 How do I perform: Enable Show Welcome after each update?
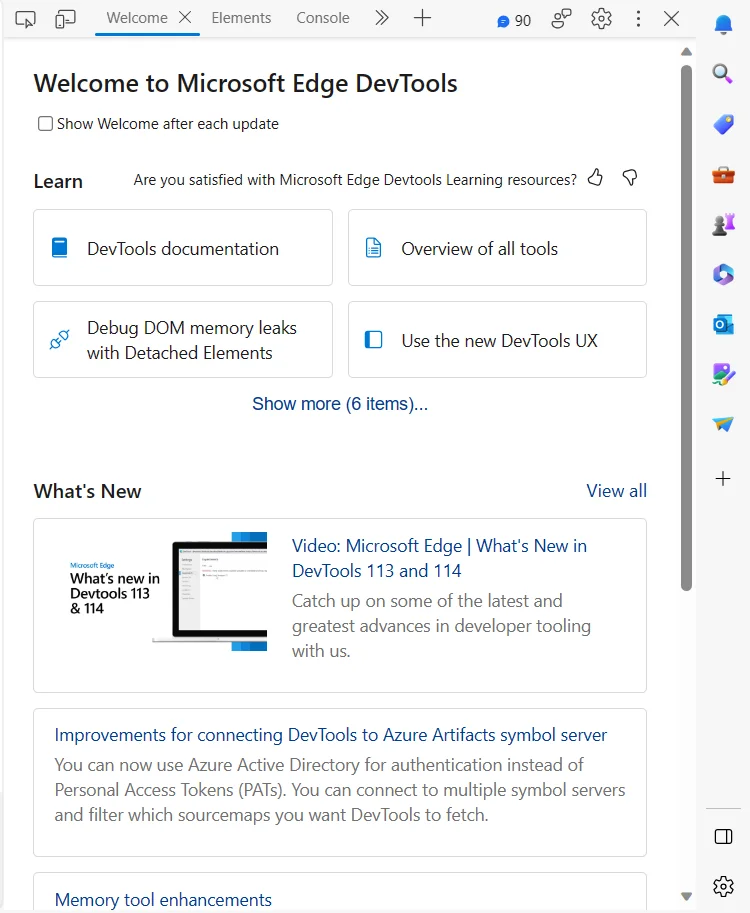tap(45, 123)
